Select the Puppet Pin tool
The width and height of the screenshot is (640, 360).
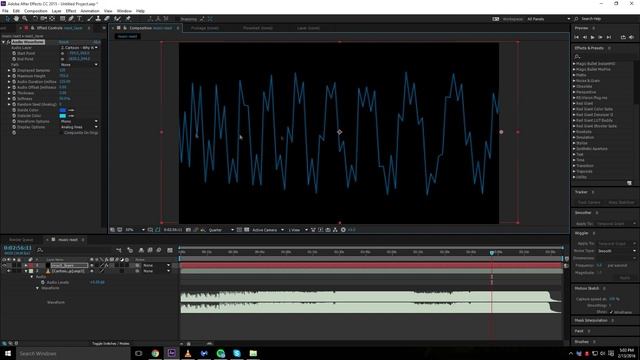pos(128,19)
